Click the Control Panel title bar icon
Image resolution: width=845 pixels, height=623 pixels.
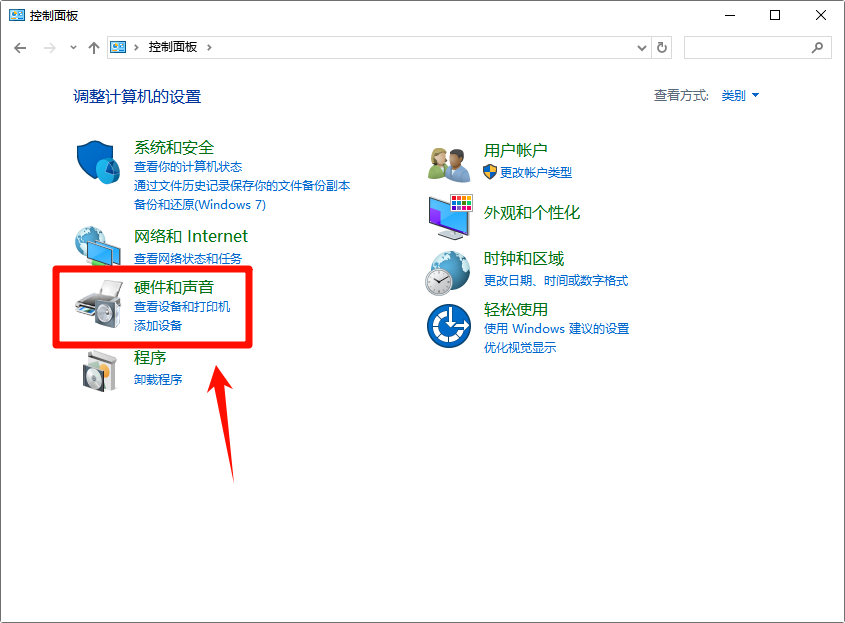17,15
